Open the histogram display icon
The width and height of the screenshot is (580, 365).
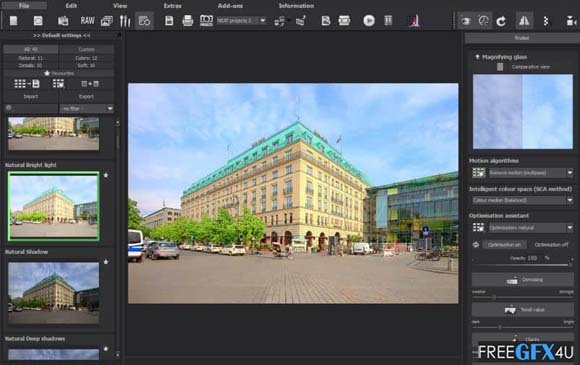[414, 21]
